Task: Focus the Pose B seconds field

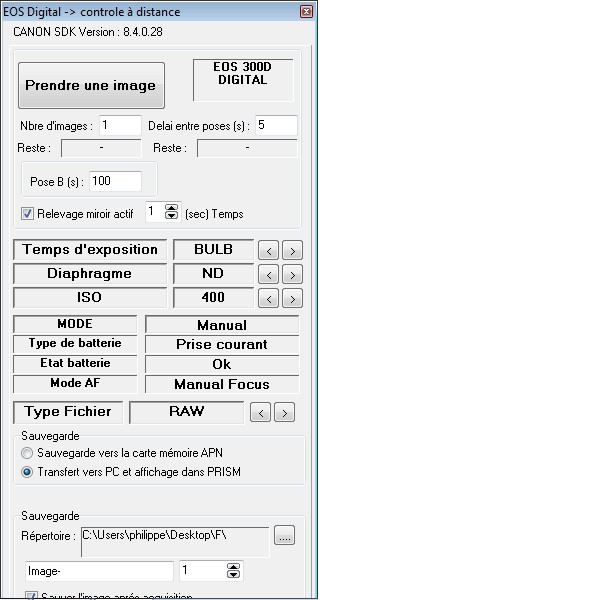Action: click(x=115, y=181)
